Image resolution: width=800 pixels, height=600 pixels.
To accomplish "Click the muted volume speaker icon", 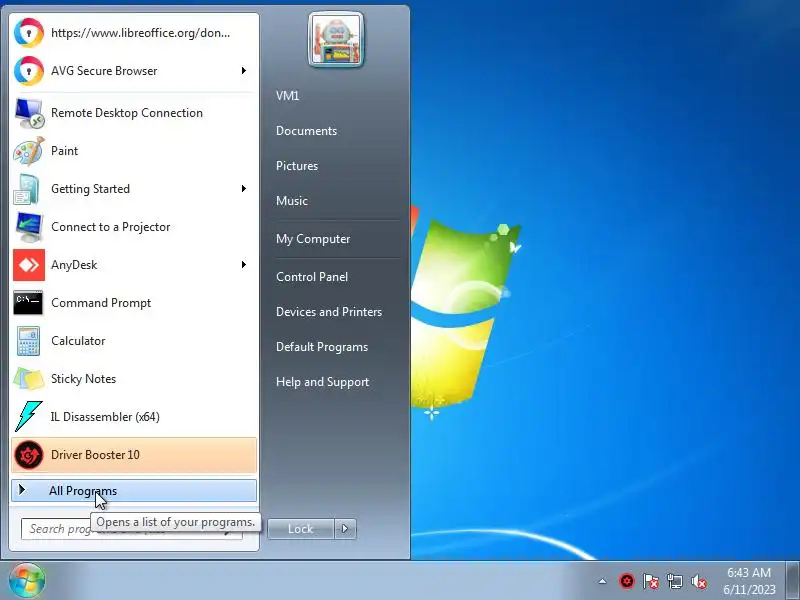I will click(698, 581).
